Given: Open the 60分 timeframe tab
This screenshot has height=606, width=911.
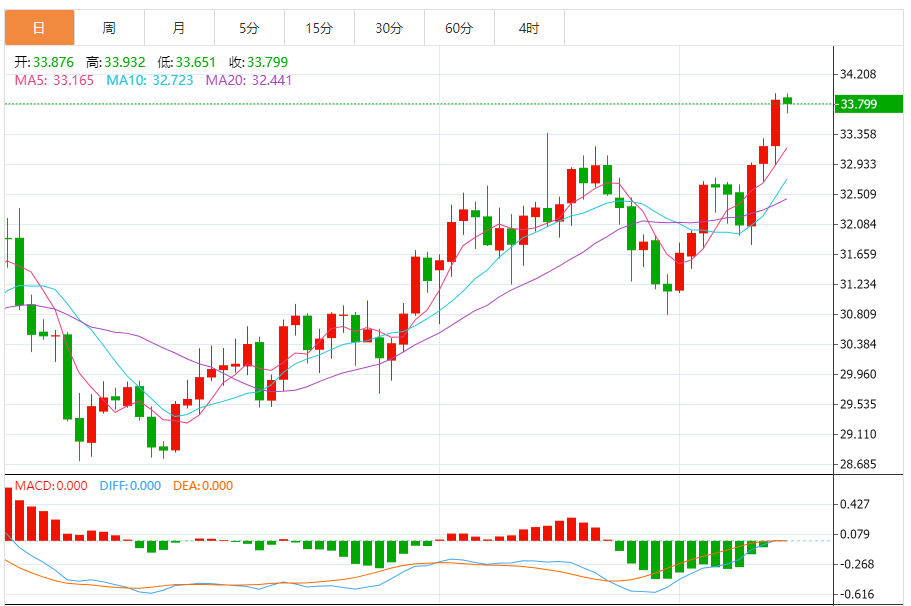Looking at the screenshot, I should tap(459, 27).
